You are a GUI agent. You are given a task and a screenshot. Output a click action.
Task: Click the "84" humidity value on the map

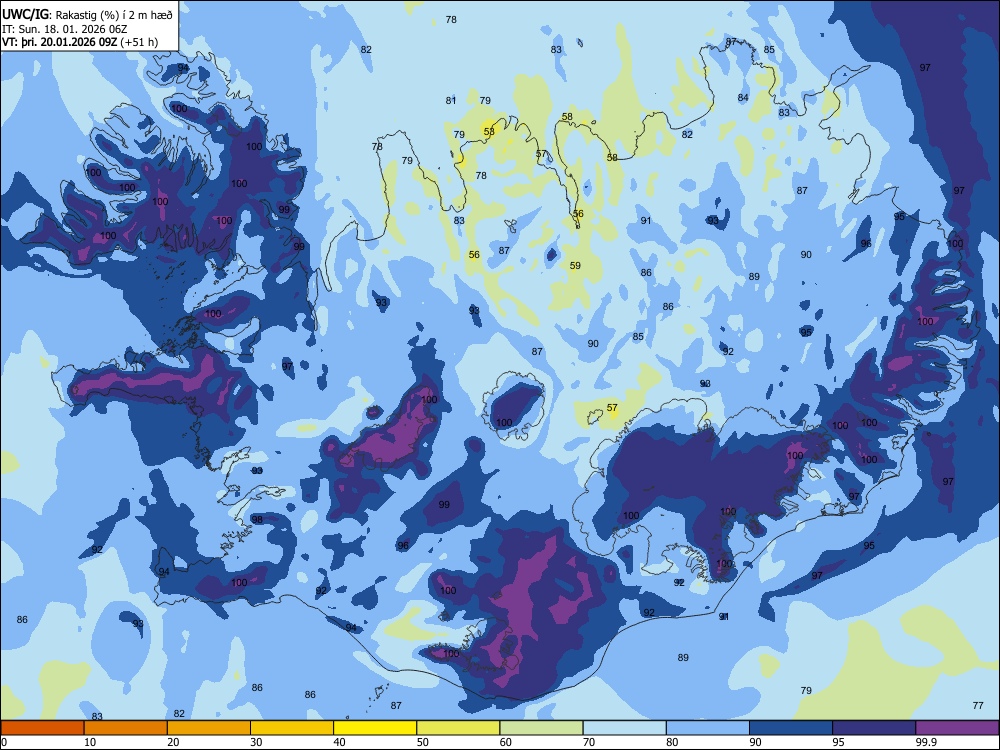coord(743,98)
